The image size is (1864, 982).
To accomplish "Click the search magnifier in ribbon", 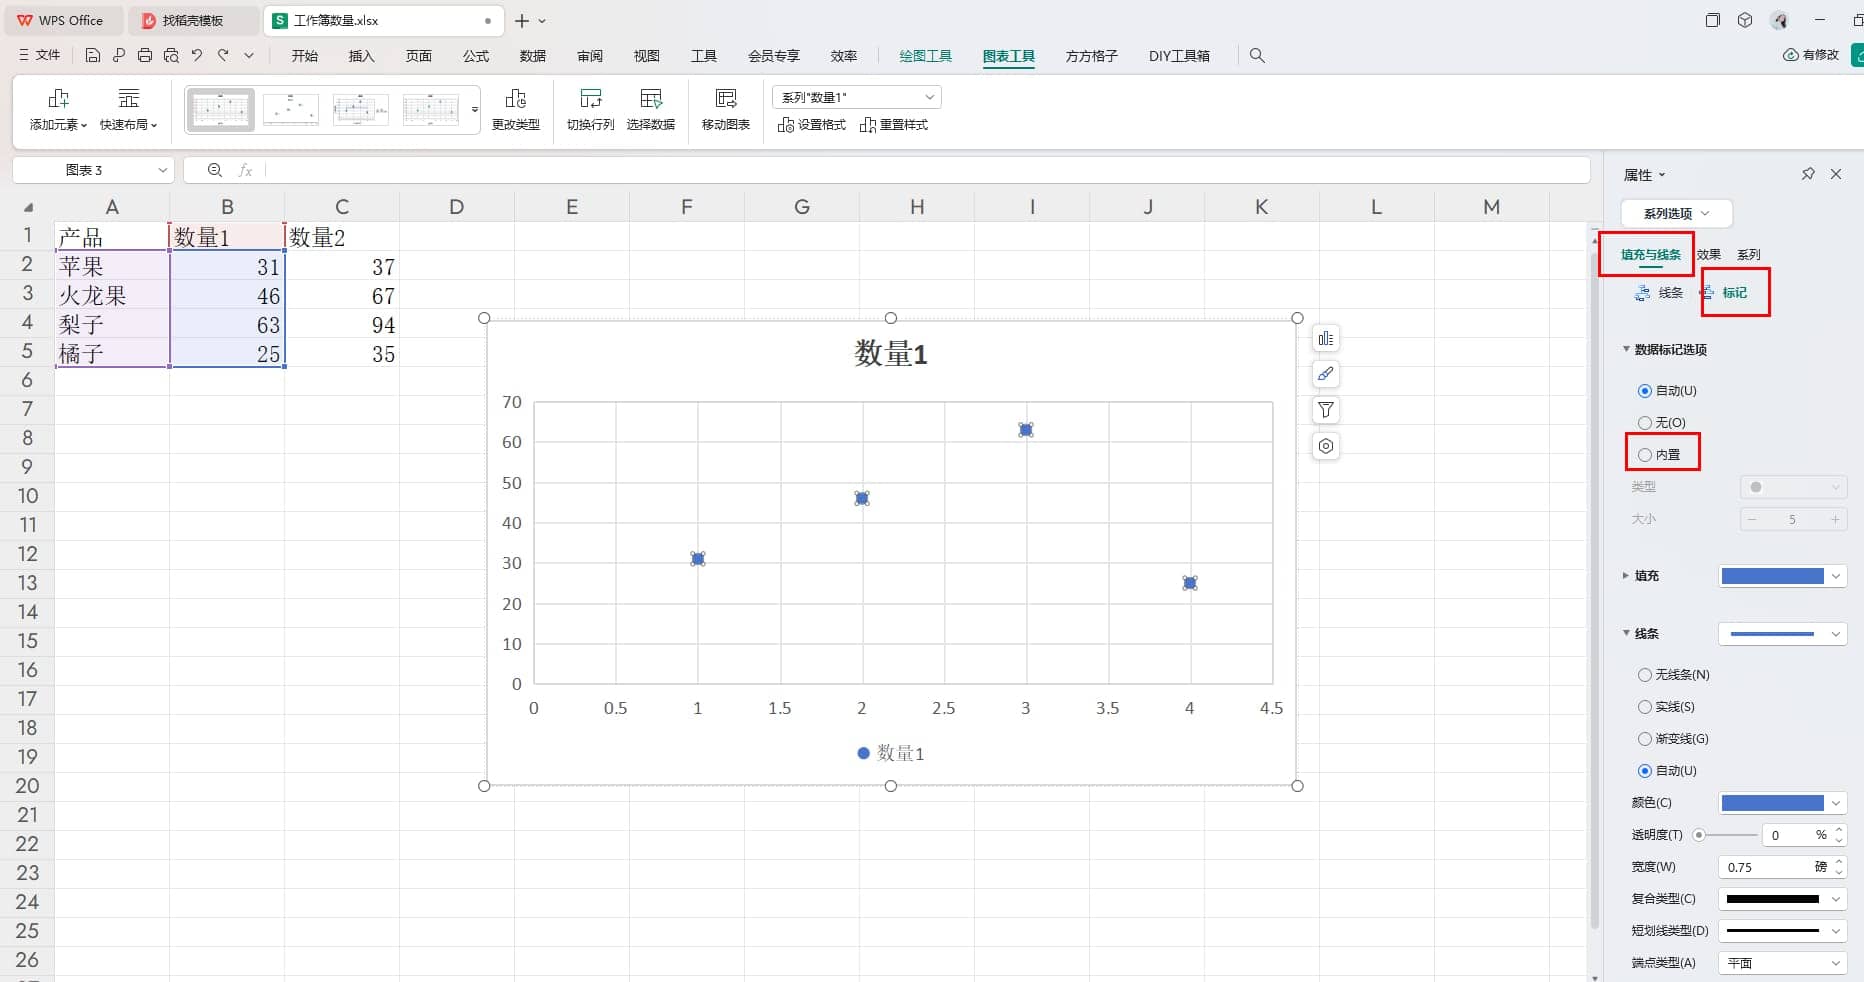I will (1258, 56).
